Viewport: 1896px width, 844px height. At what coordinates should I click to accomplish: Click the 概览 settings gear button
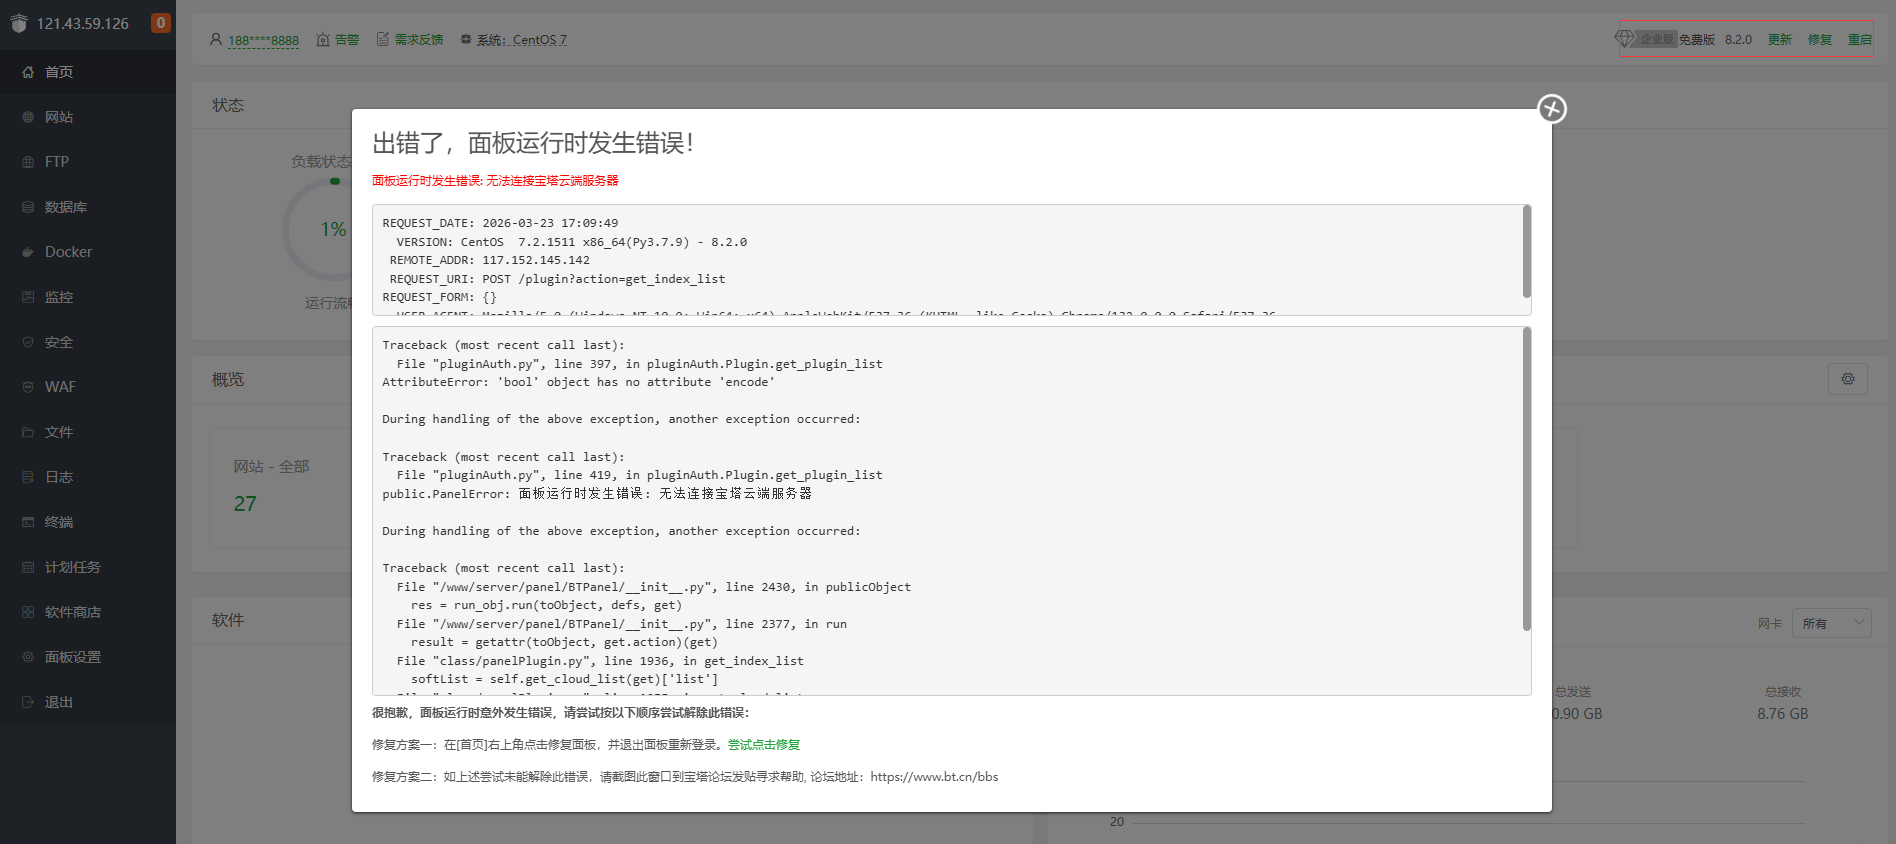pos(1848,379)
